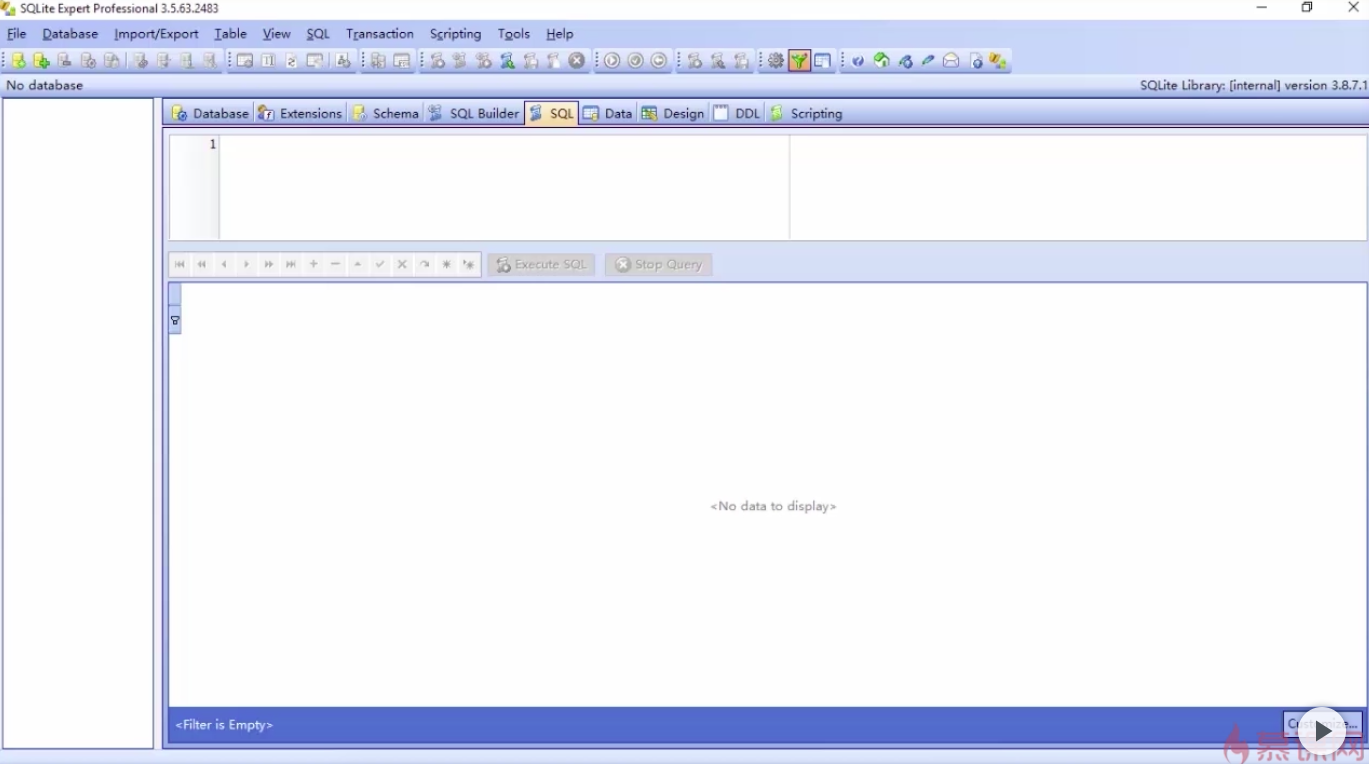Click line number 1 in editor gutter

[212, 145]
